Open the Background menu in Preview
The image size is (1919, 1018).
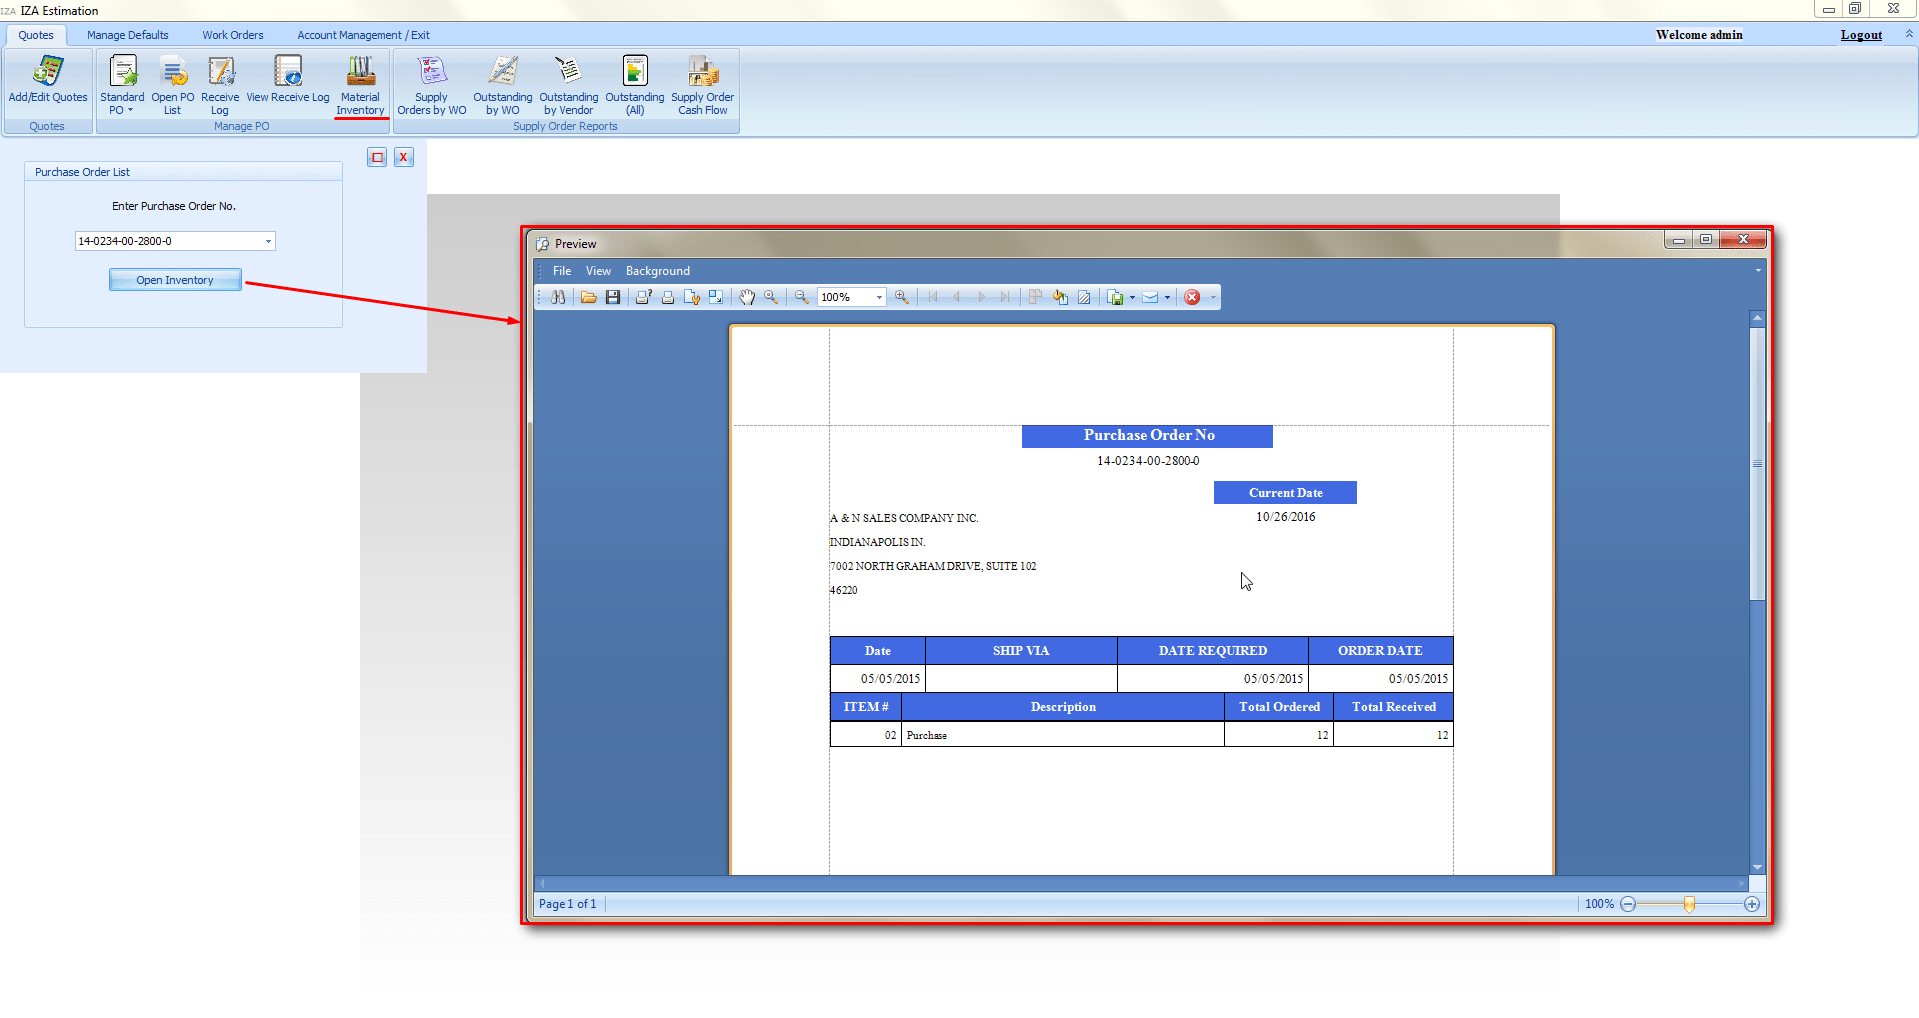657,271
